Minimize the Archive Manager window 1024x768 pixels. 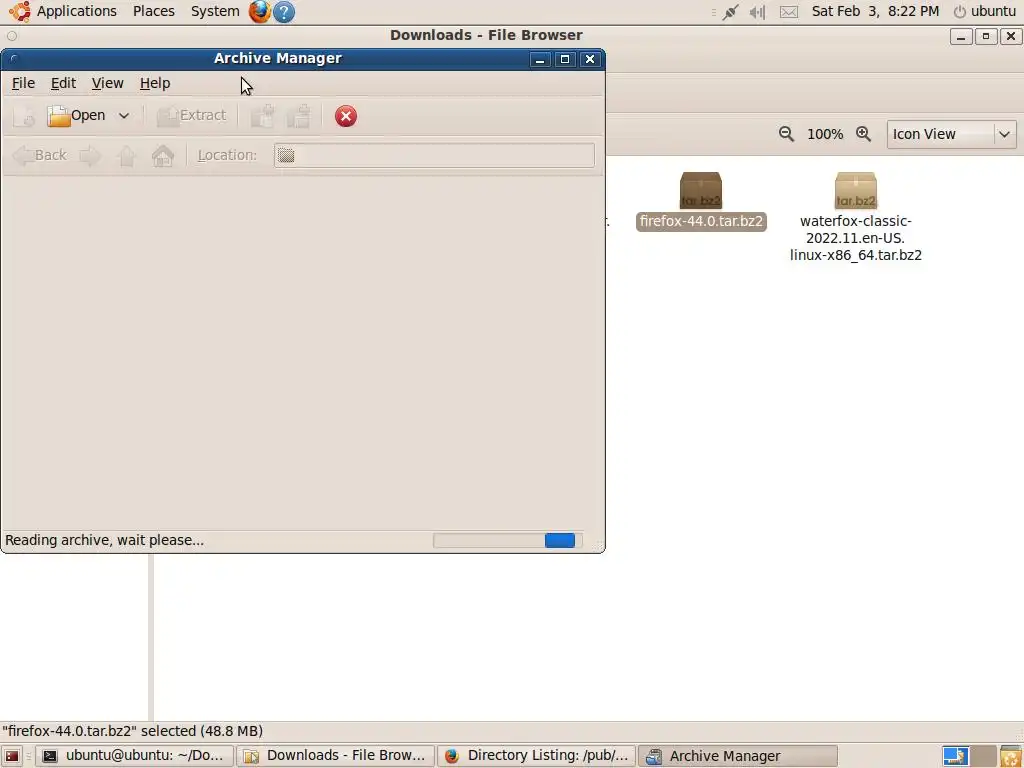click(539, 59)
